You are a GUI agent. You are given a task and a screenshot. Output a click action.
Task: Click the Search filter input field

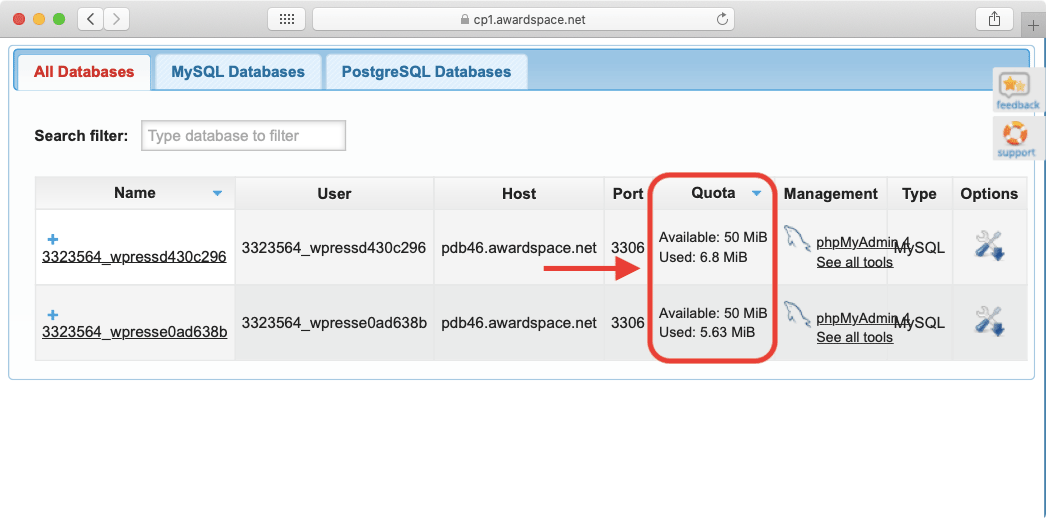pyautogui.click(x=244, y=136)
